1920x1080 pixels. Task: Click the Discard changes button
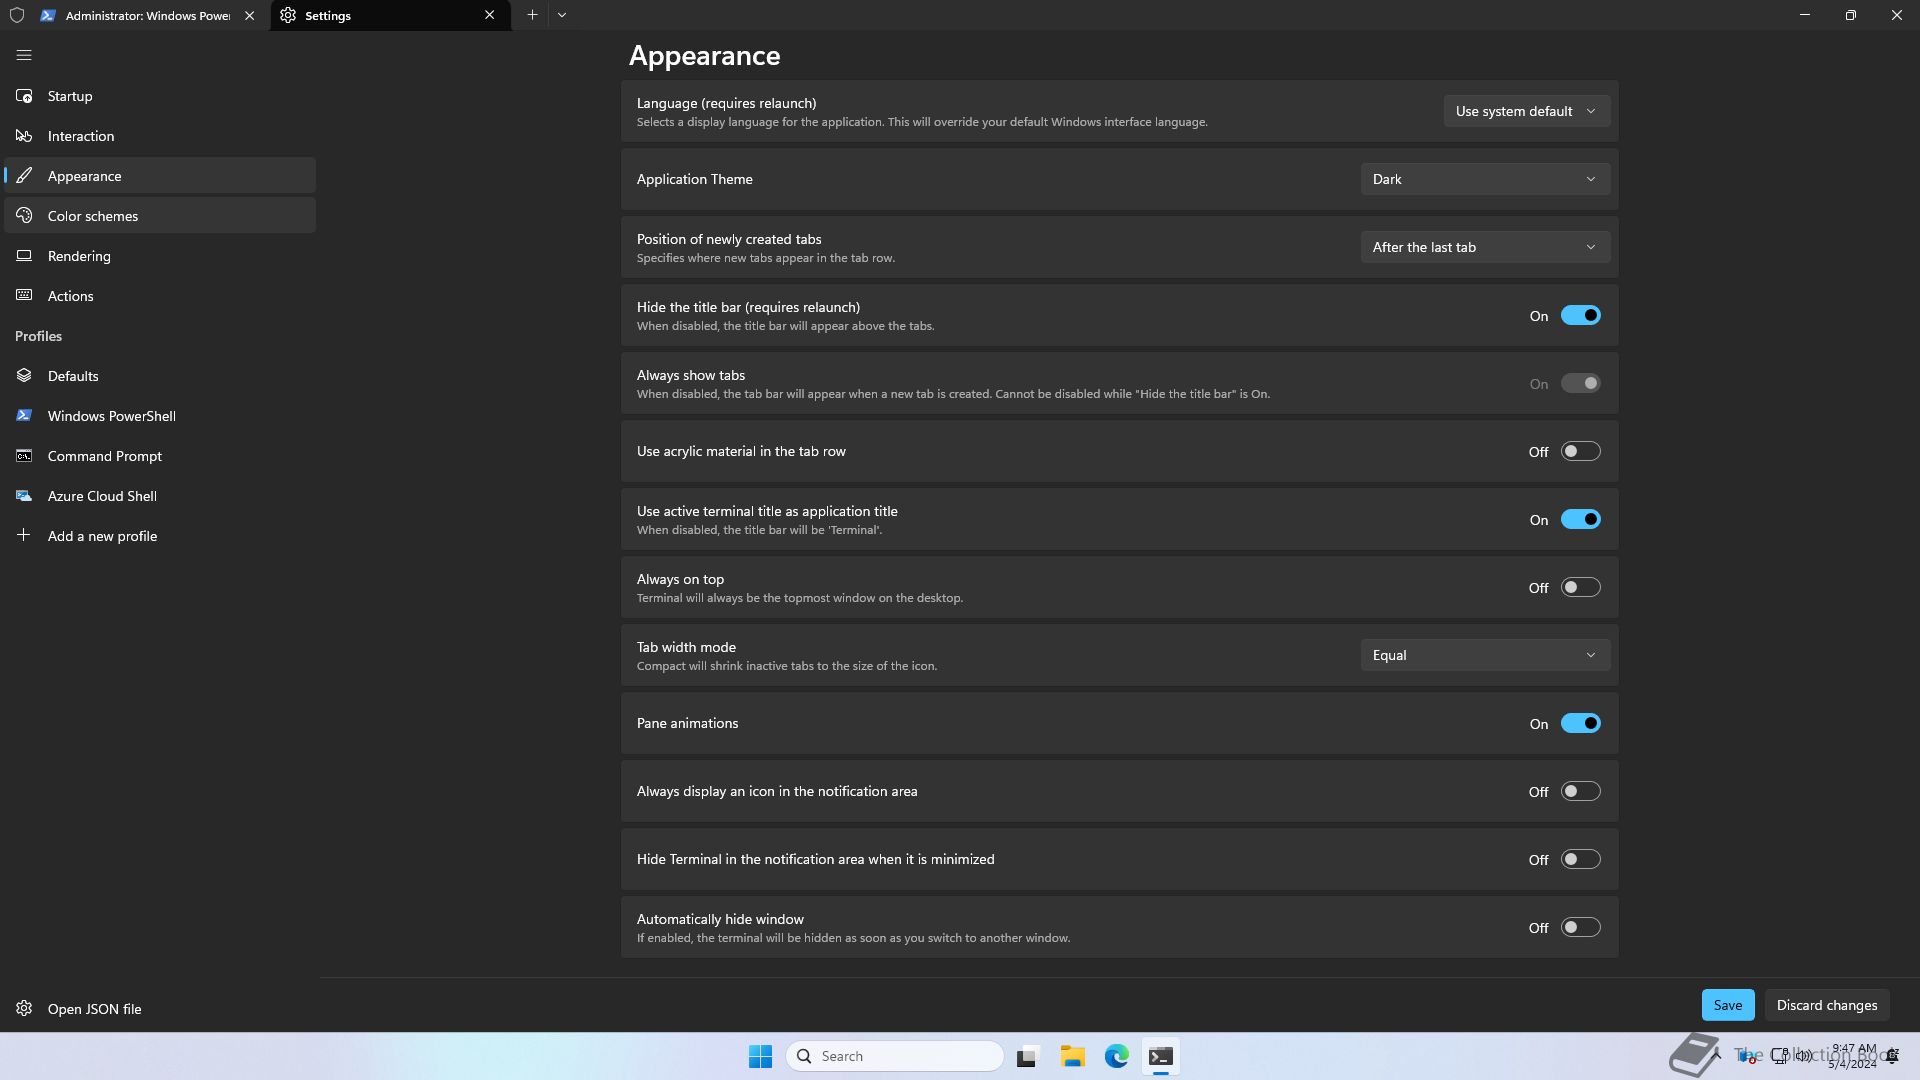click(x=1826, y=1006)
